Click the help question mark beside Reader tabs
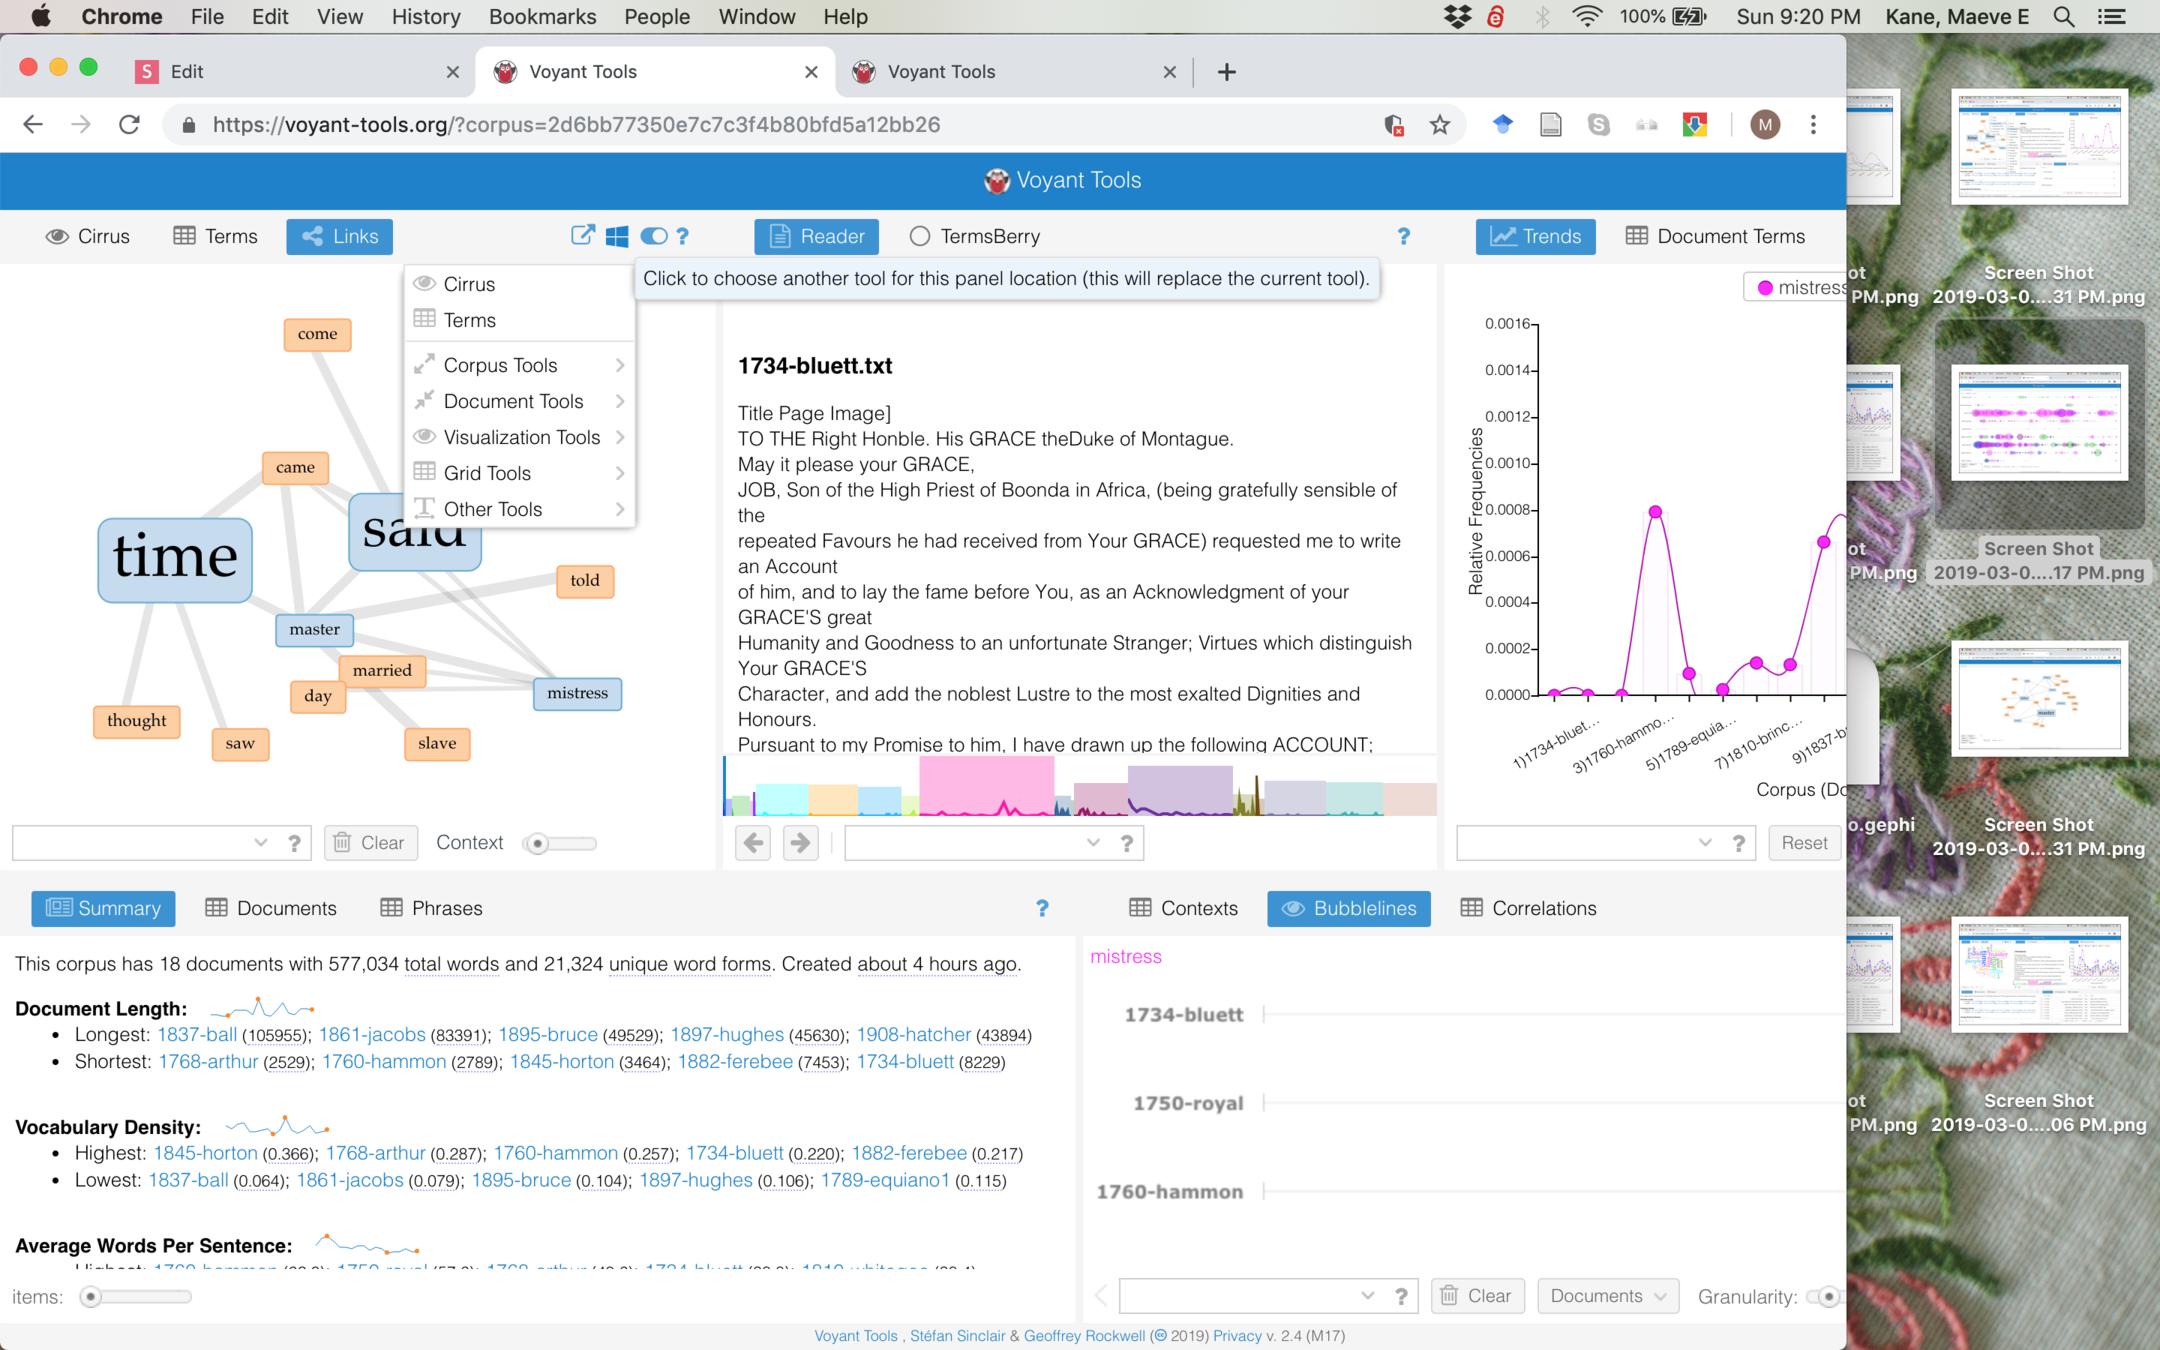Image resolution: width=2160 pixels, height=1350 pixels. (x=1403, y=236)
